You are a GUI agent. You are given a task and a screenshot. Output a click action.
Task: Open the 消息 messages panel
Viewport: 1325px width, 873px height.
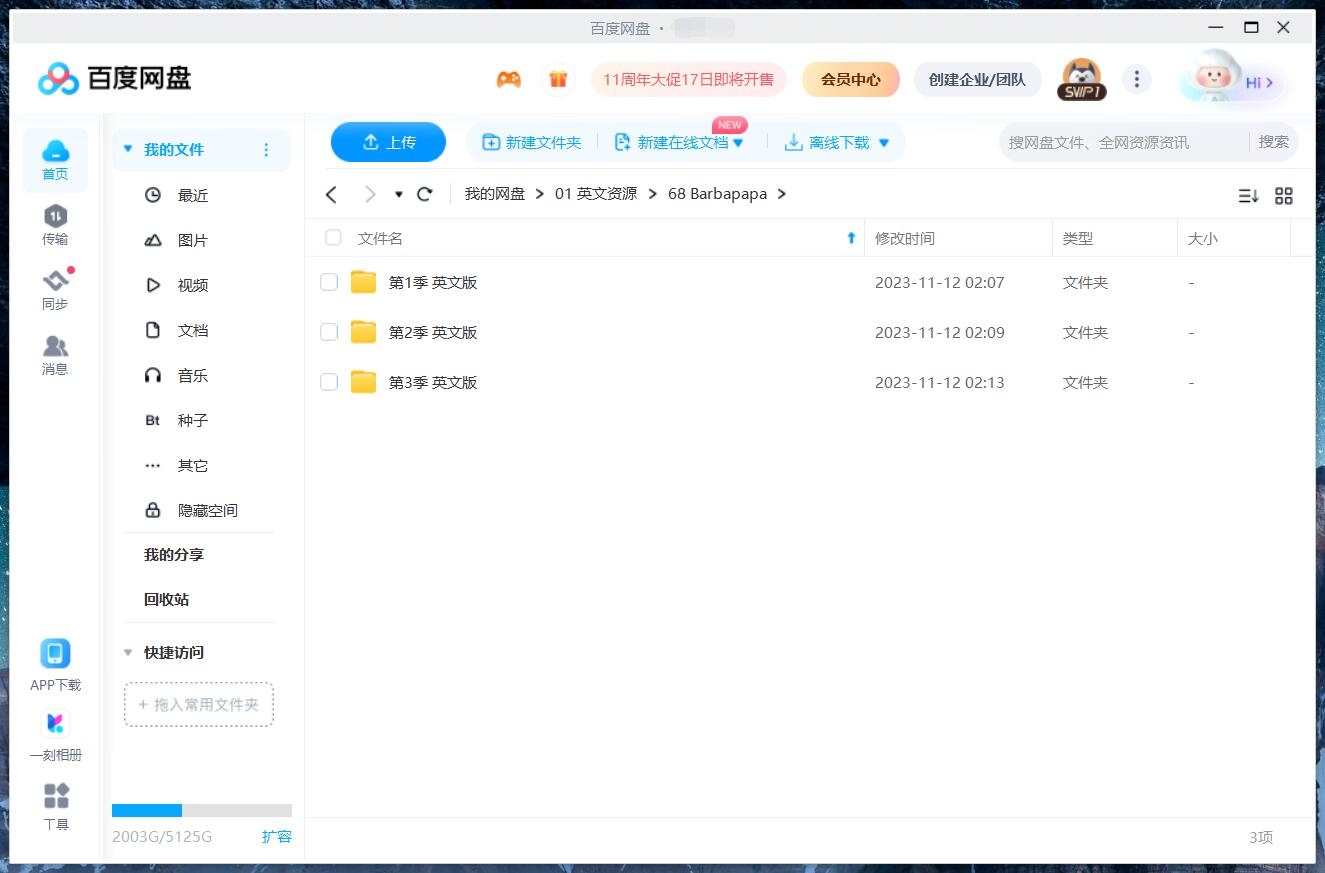point(55,352)
